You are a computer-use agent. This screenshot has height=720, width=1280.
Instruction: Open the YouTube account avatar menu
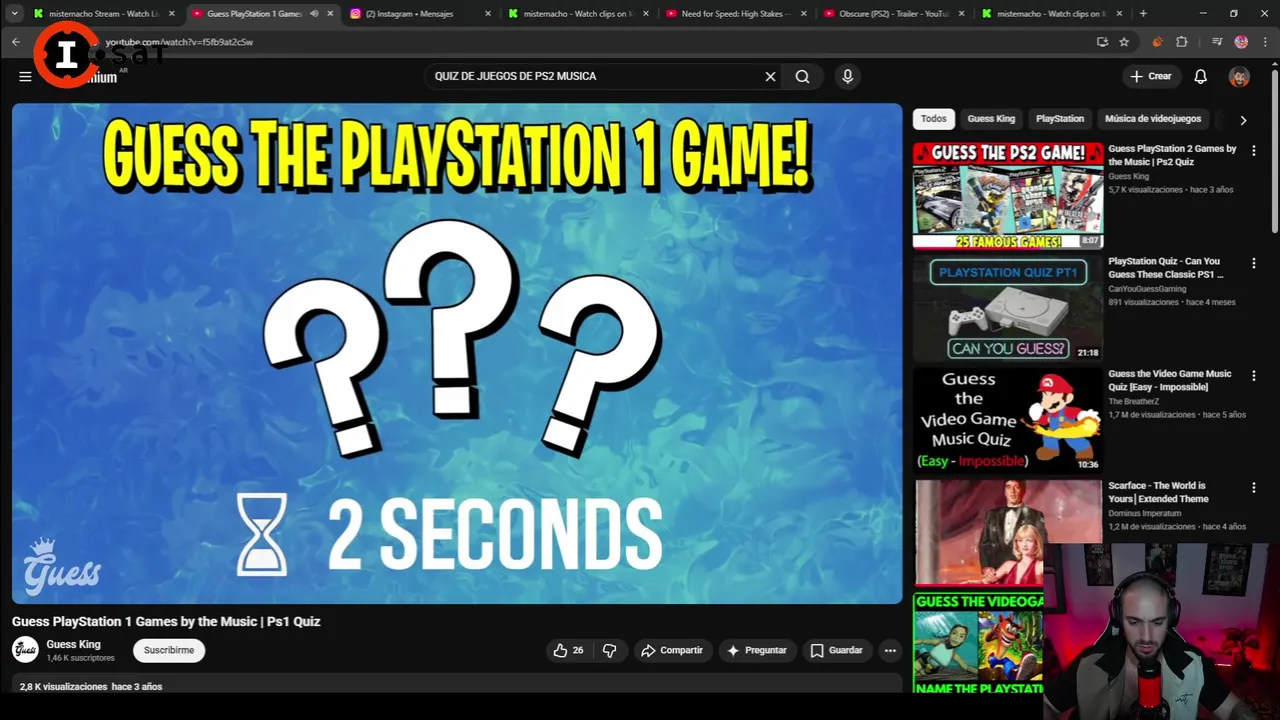coord(1239,77)
